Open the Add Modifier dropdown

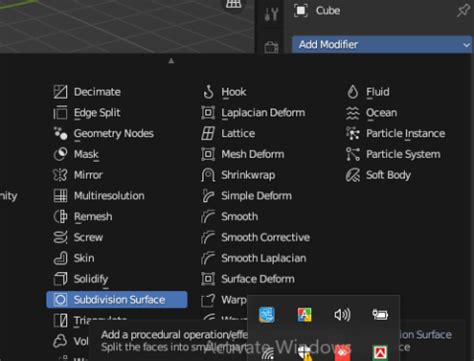click(x=382, y=44)
